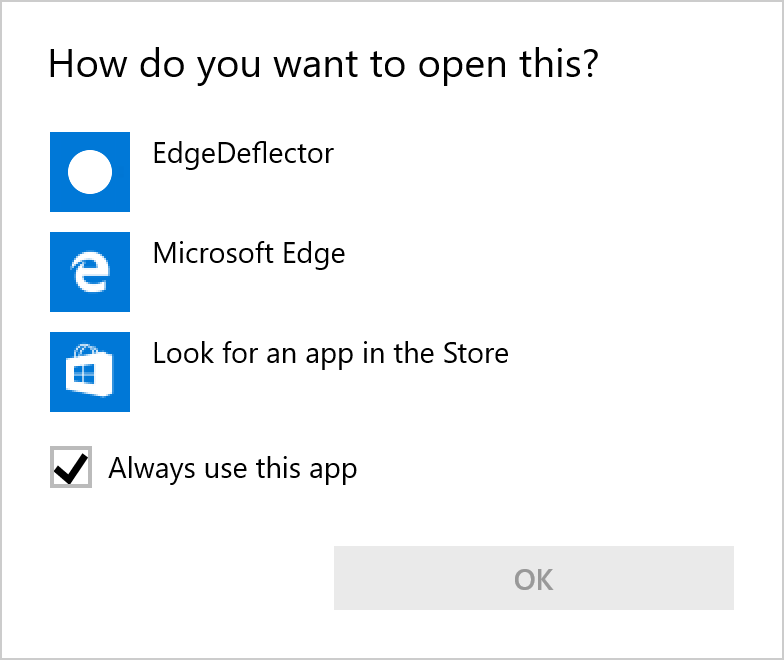Select the EdgeDeflector white circle icon
784x660 pixels.
pyautogui.click(x=90, y=172)
